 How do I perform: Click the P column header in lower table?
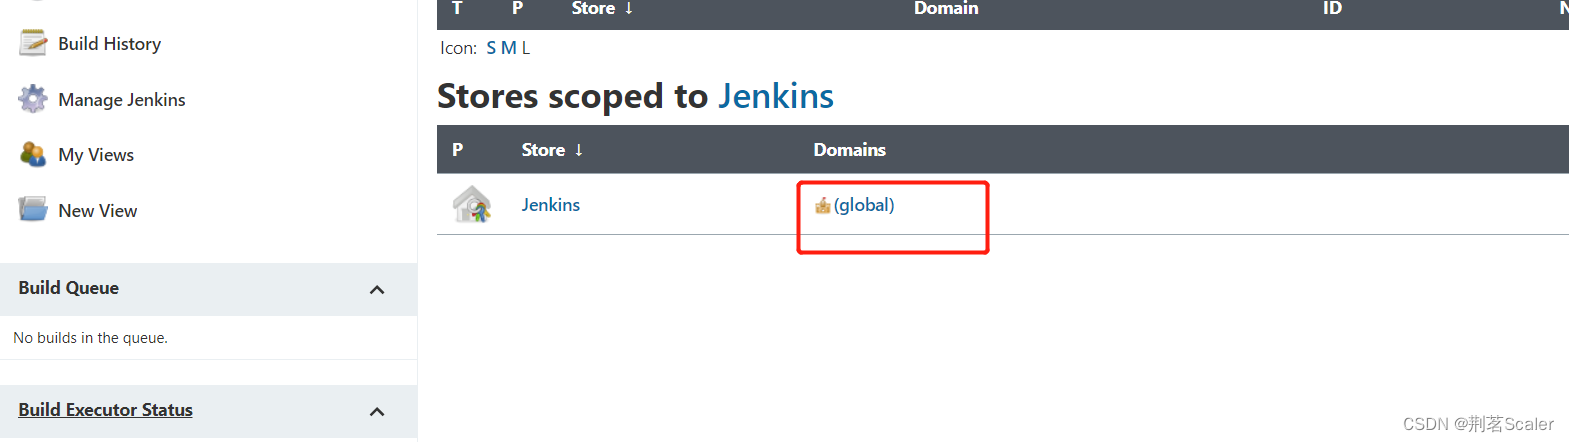coord(458,150)
